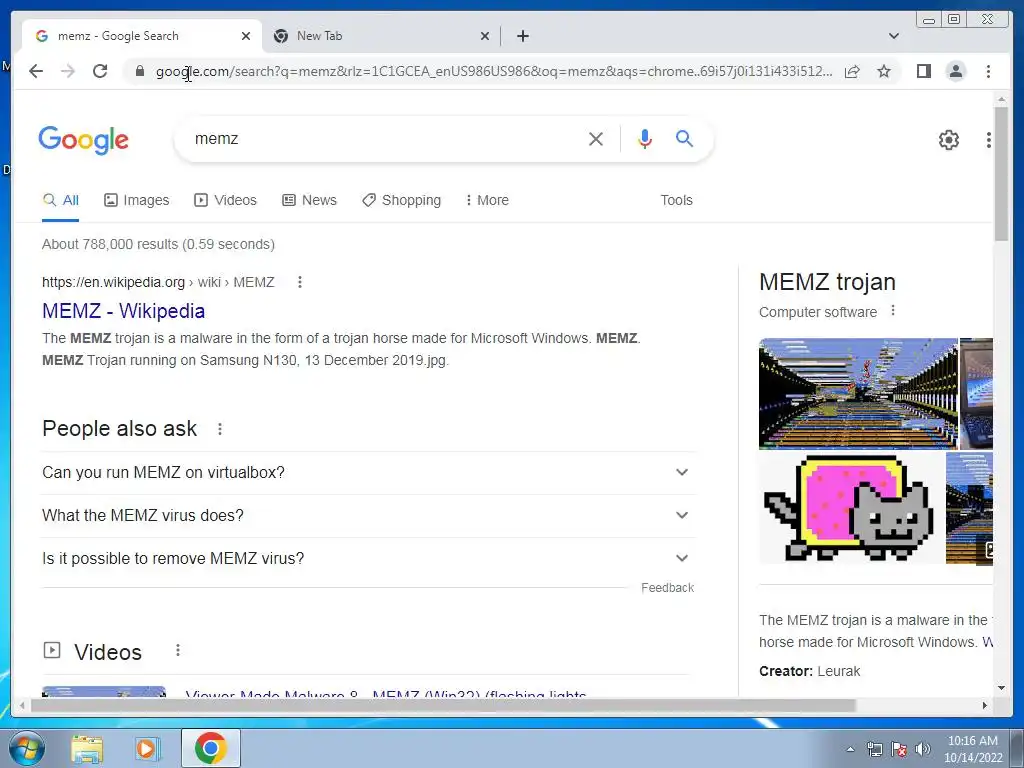
Task: Click the horizontal scrollbar thumb
Action: 443,705
